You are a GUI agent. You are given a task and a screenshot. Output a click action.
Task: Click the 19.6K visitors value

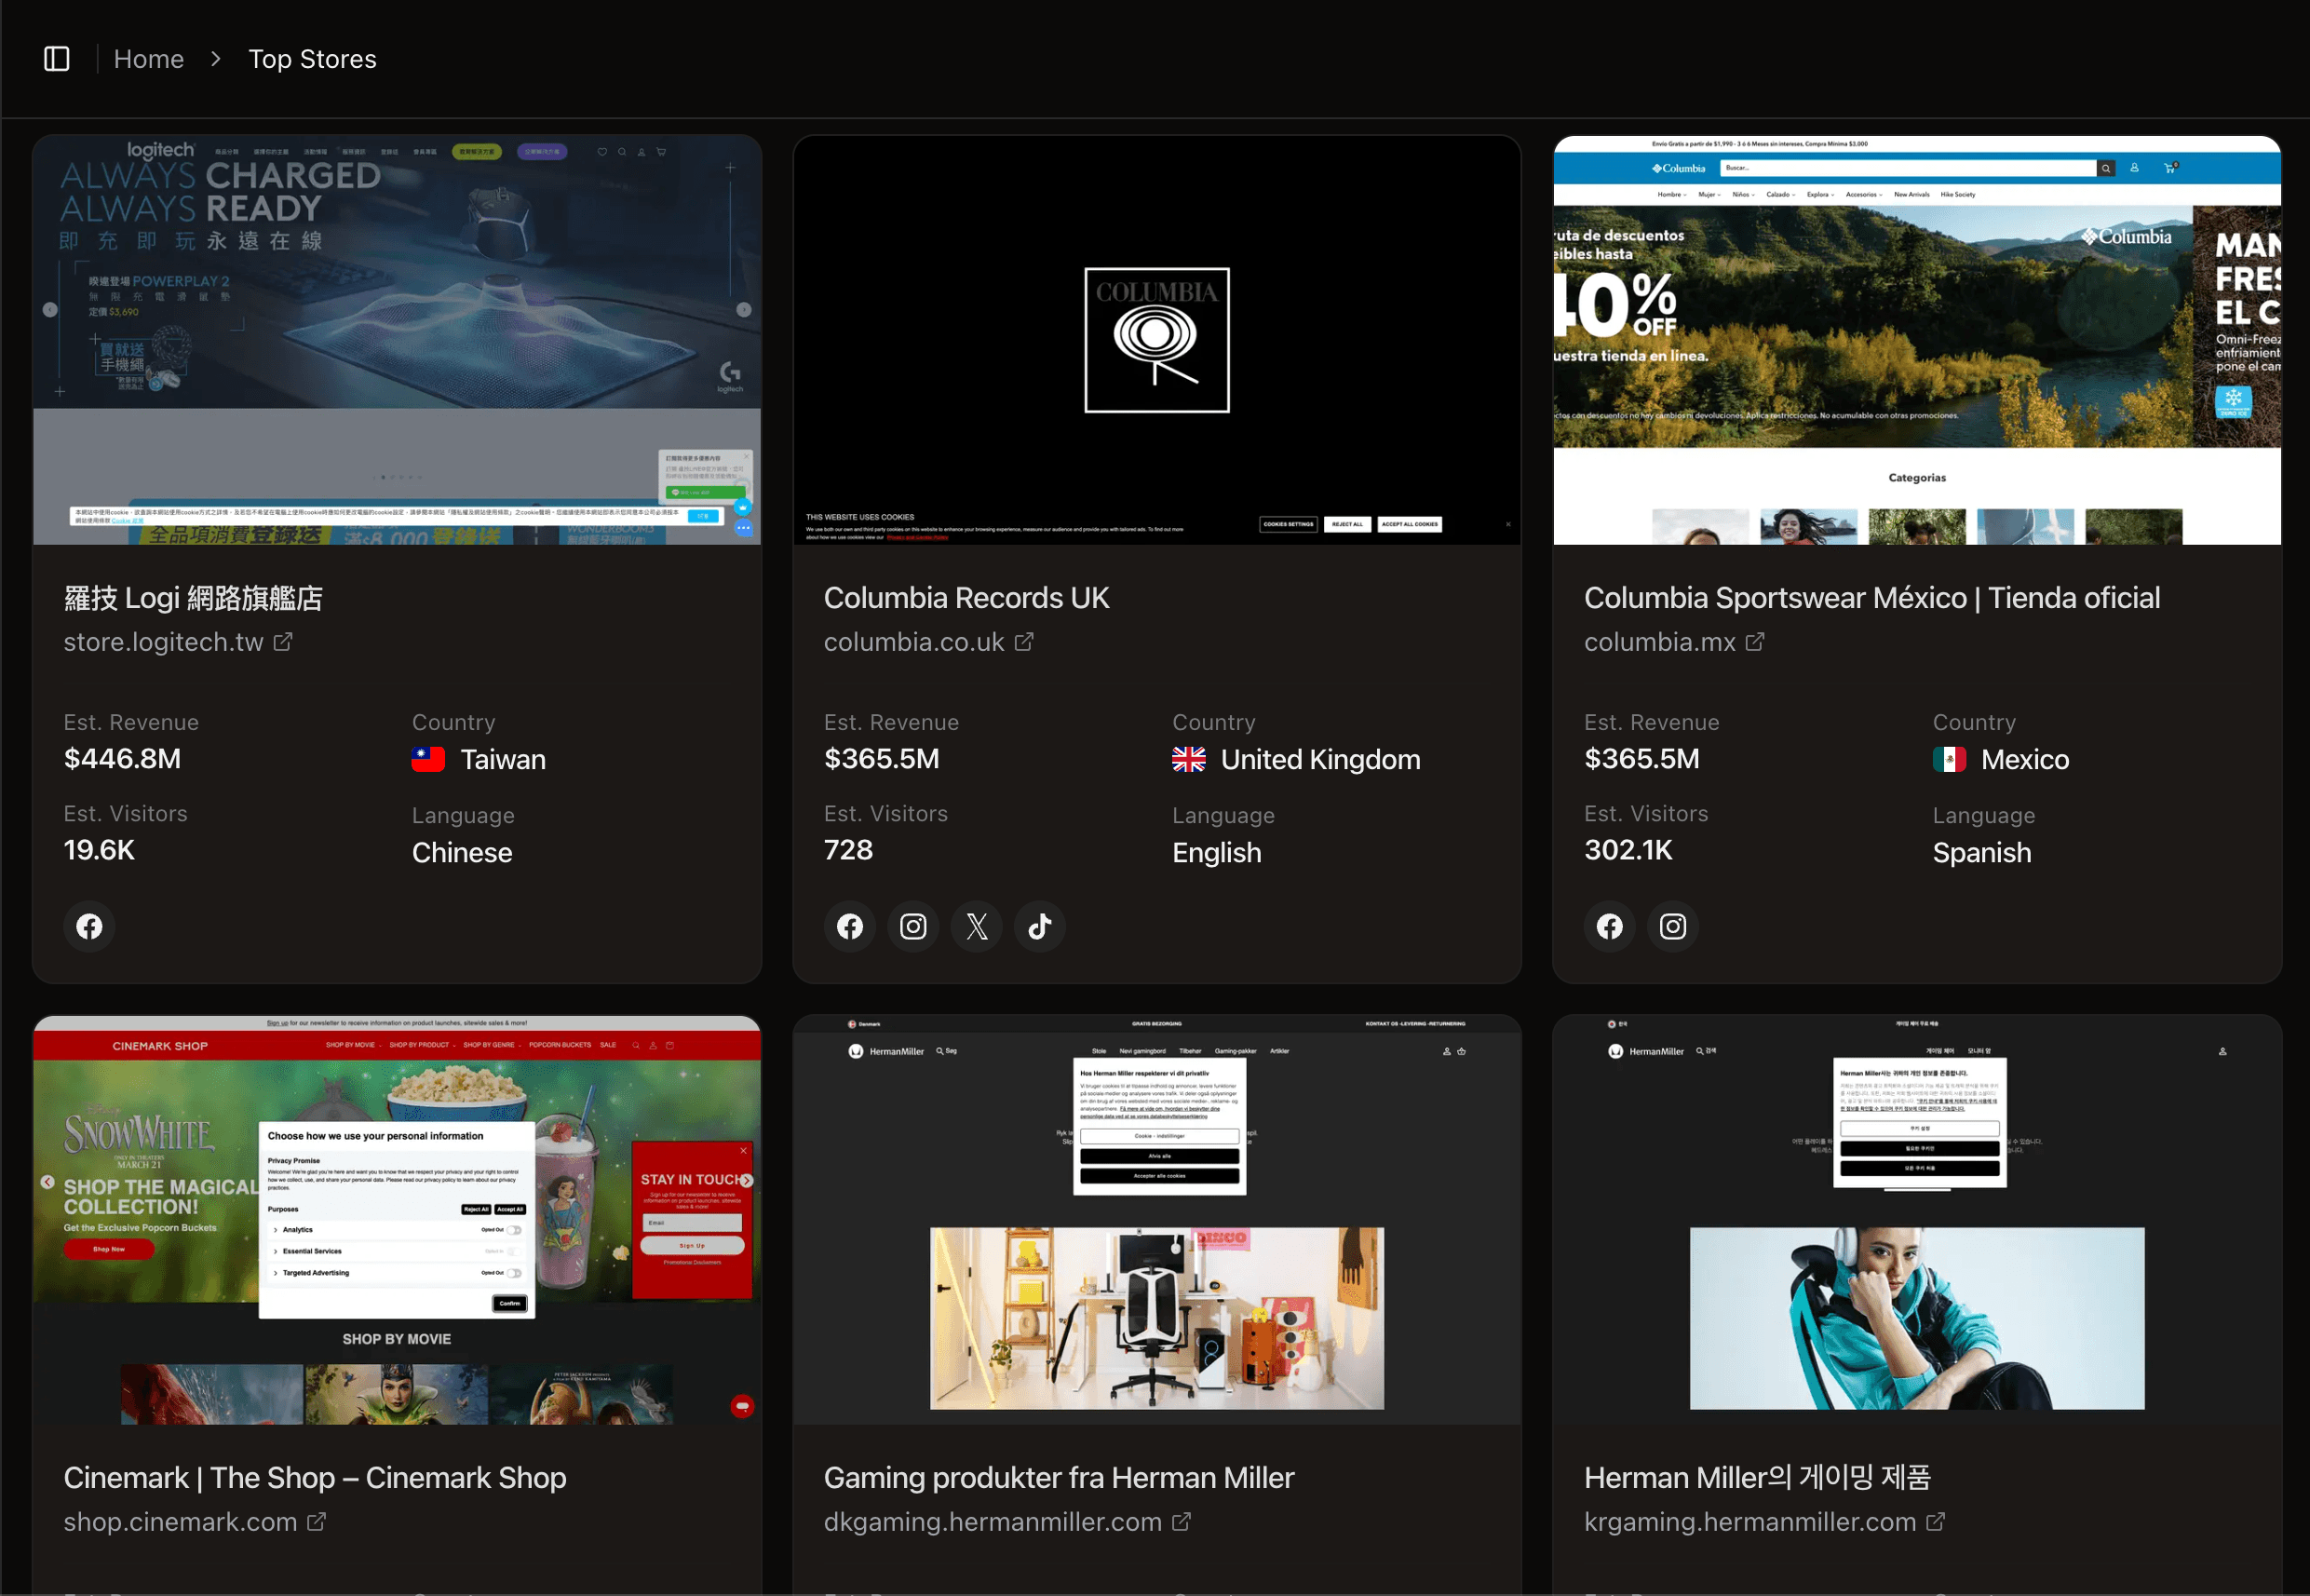(x=98, y=850)
